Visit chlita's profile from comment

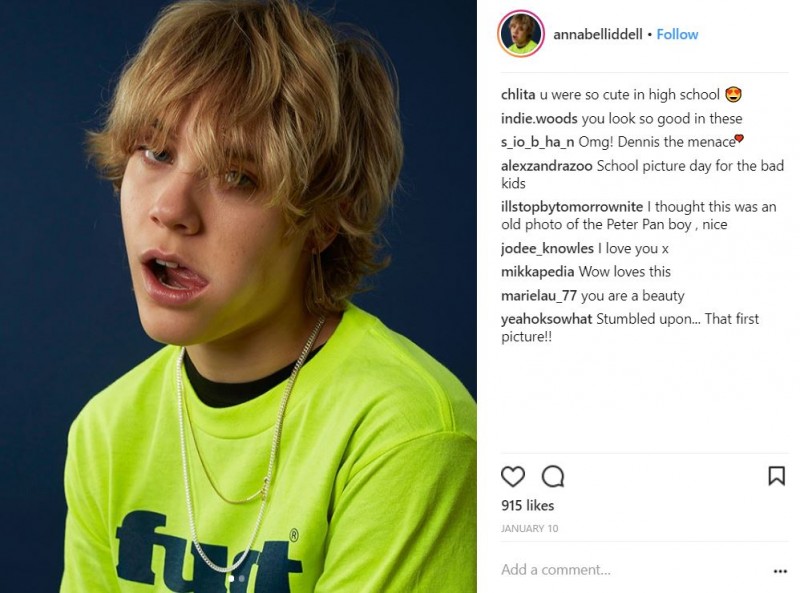518,94
